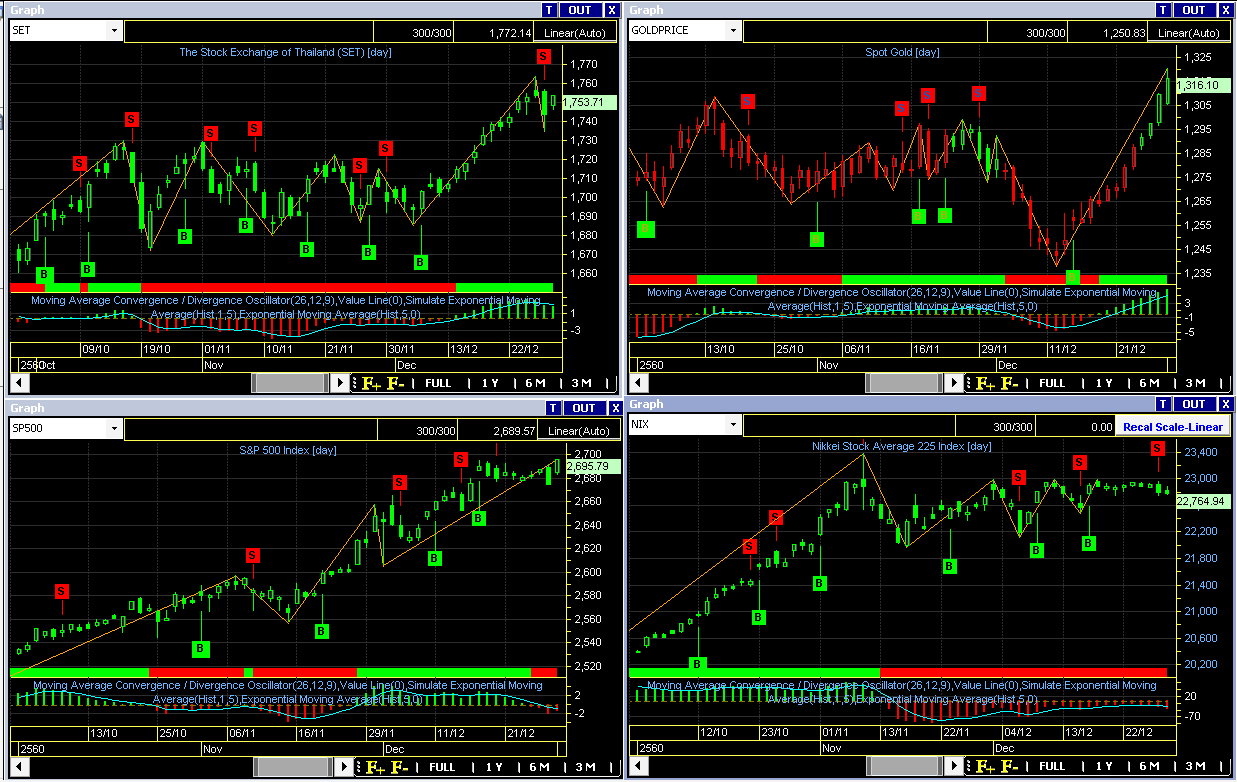Viewport: 1237px width, 782px height.
Task: Select 3M range in NIX graph
Action: 1195,766
